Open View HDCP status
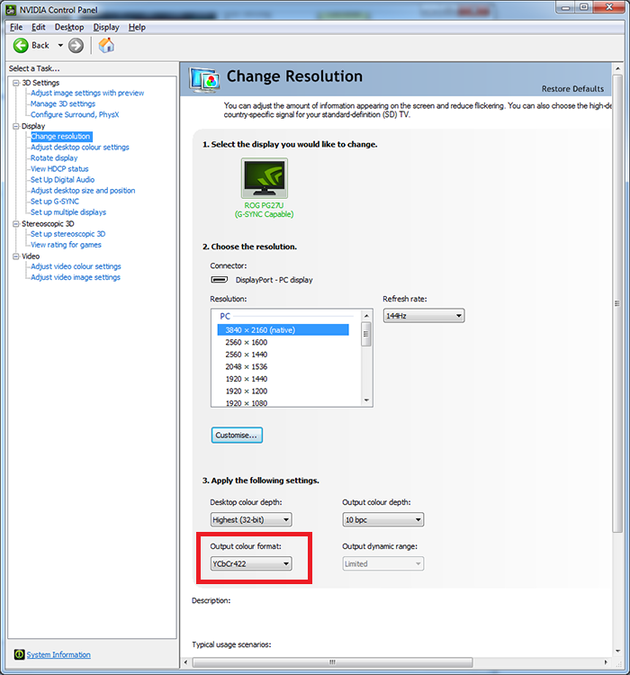This screenshot has height=675, width=630. click(59, 169)
